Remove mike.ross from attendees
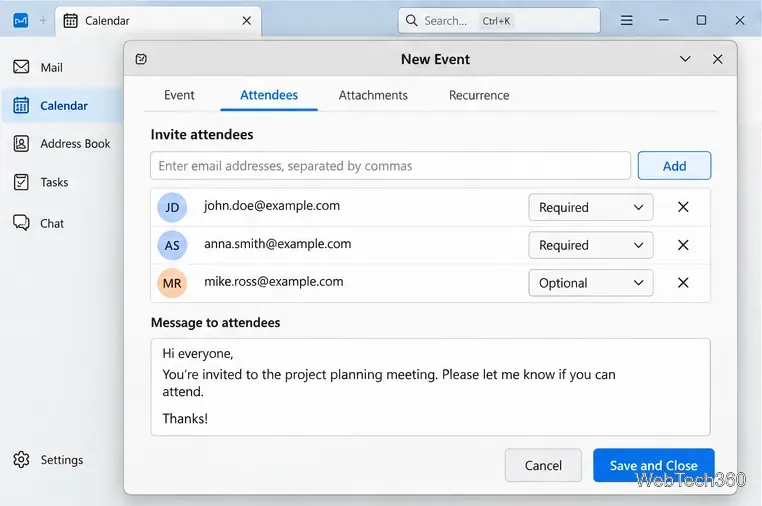Viewport: 762px width, 506px height. [x=683, y=282]
